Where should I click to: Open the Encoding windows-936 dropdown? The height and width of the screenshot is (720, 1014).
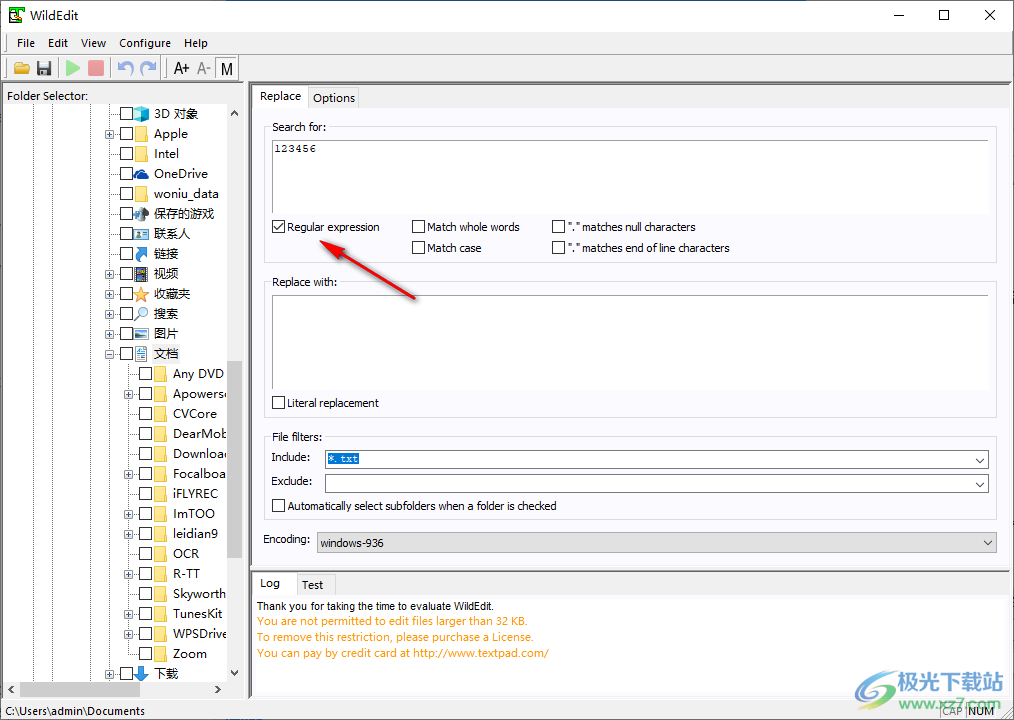coord(988,543)
